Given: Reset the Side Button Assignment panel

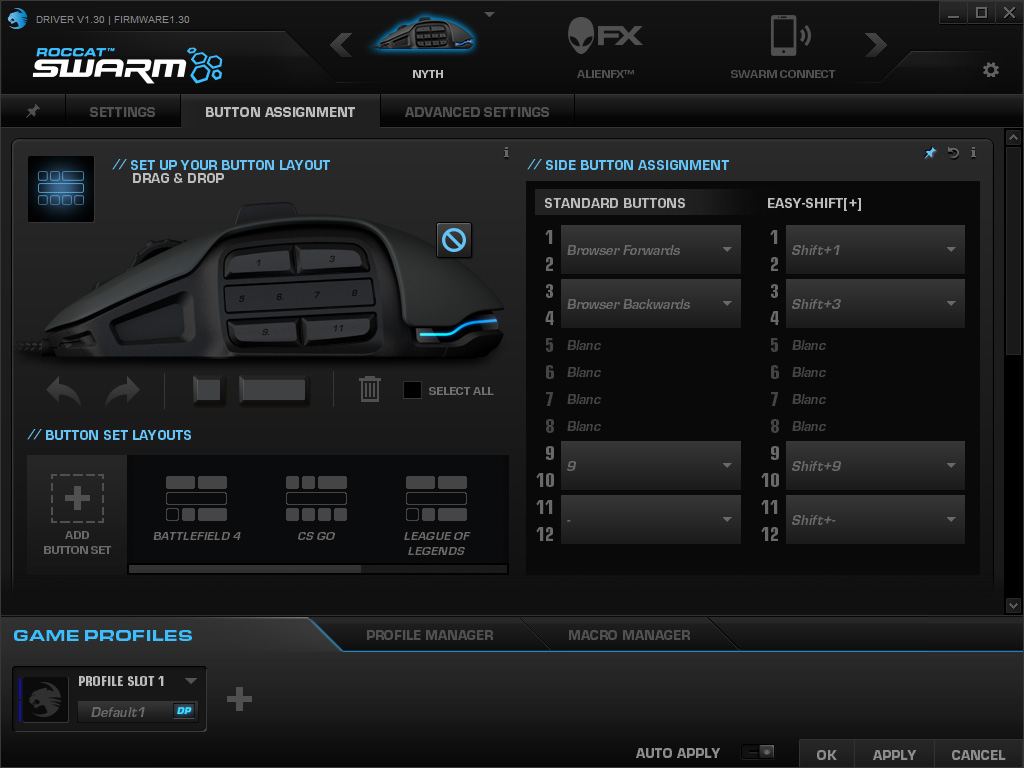Looking at the screenshot, I should (x=953, y=153).
